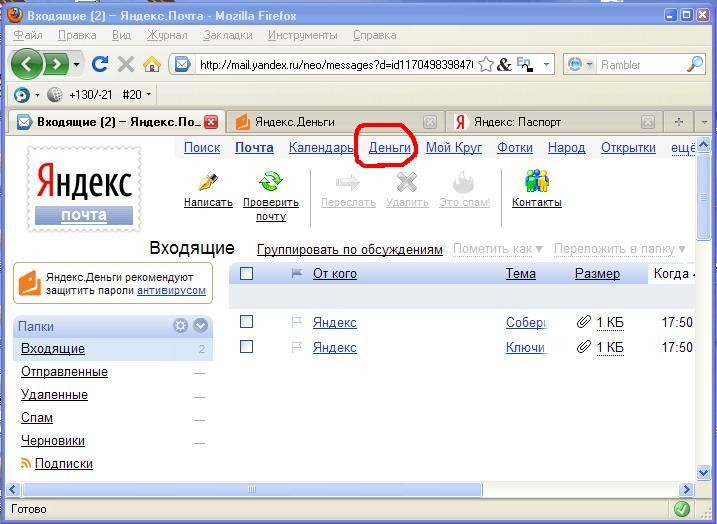Click the Удалить cross icon

pos(407,182)
